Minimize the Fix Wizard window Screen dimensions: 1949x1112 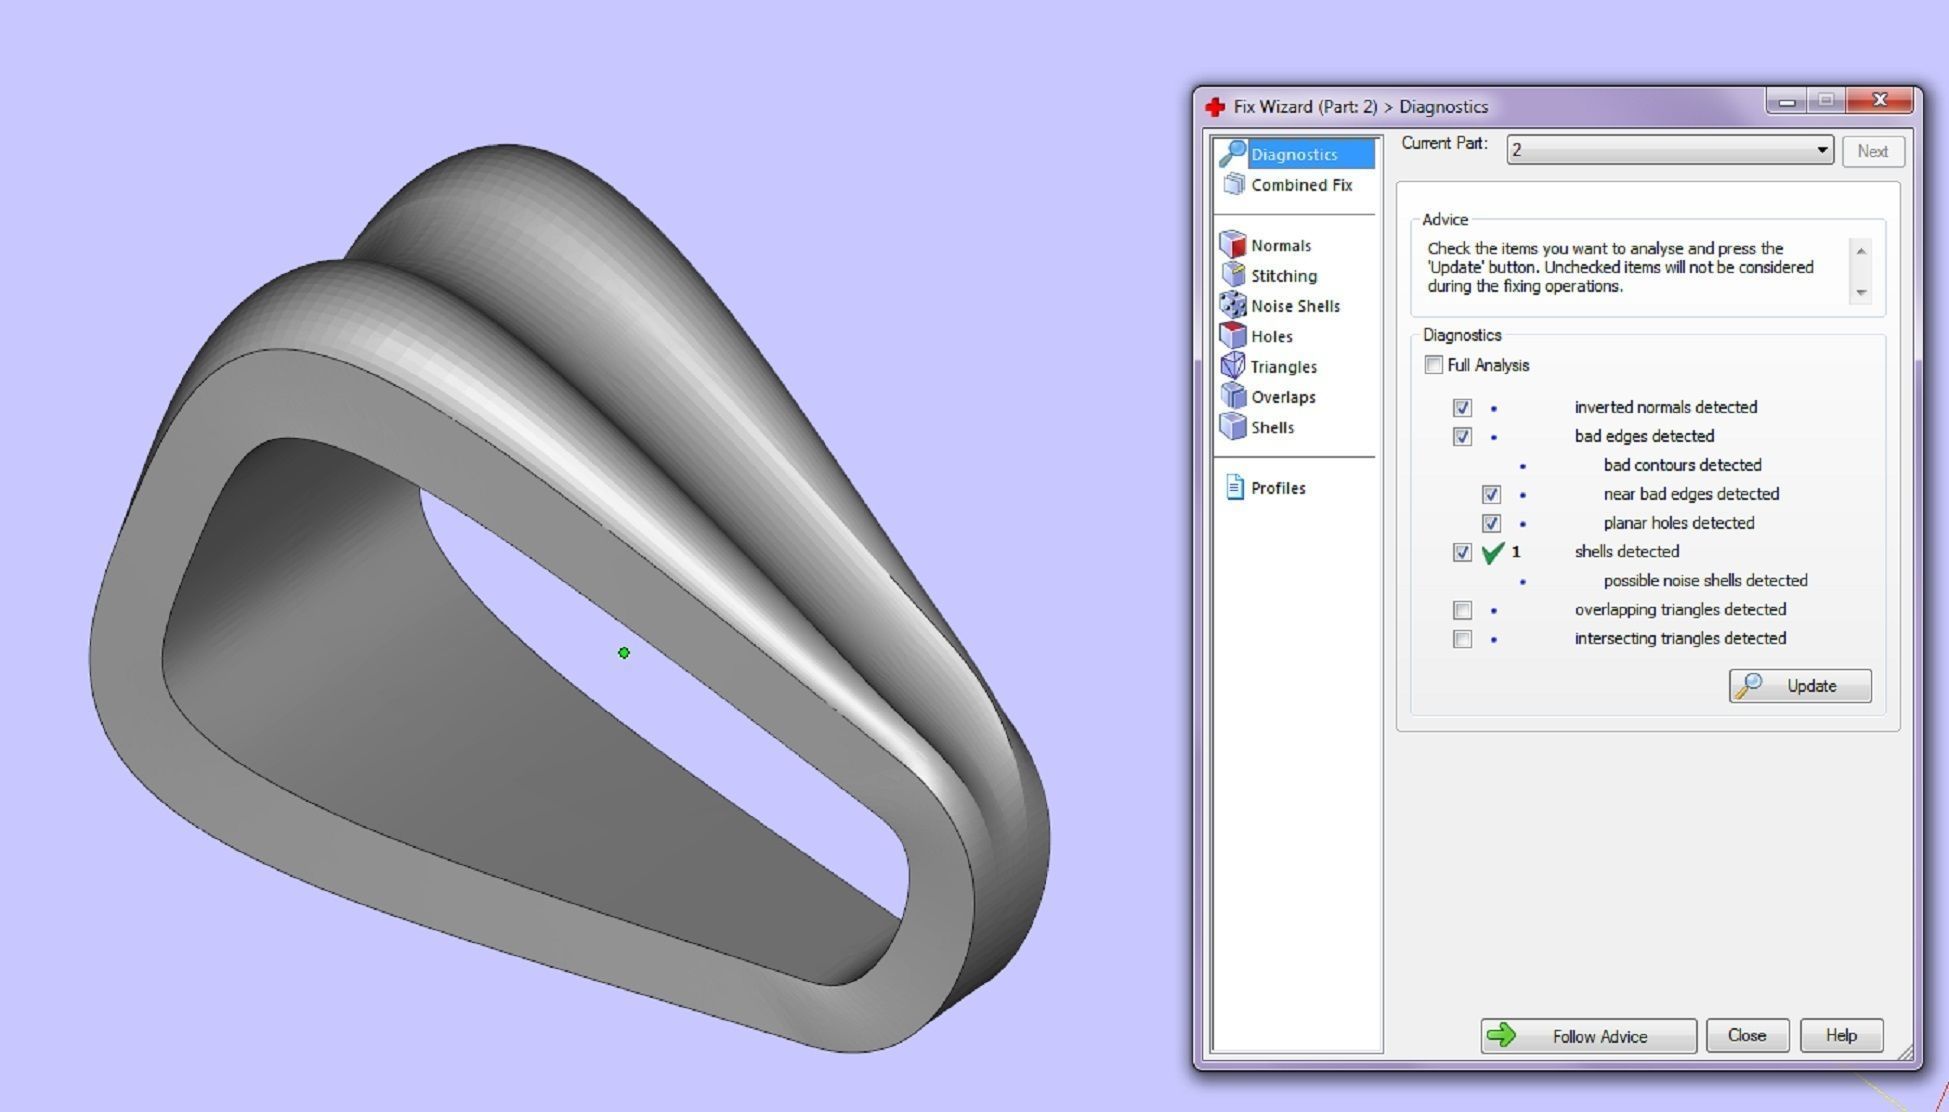pos(1786,100)
